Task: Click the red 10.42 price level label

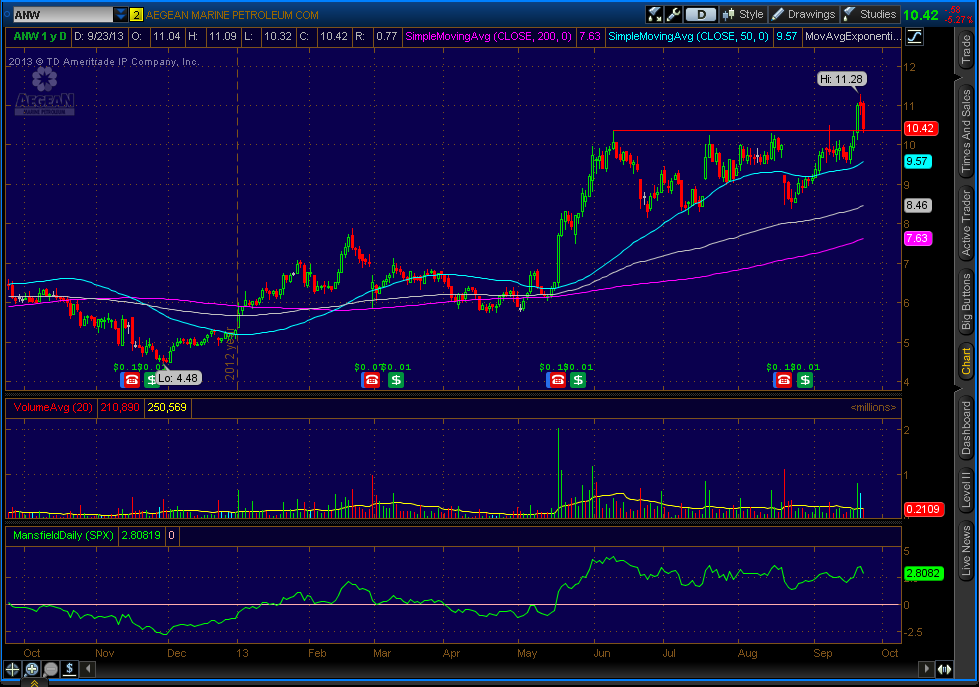Action: [918, 129]
